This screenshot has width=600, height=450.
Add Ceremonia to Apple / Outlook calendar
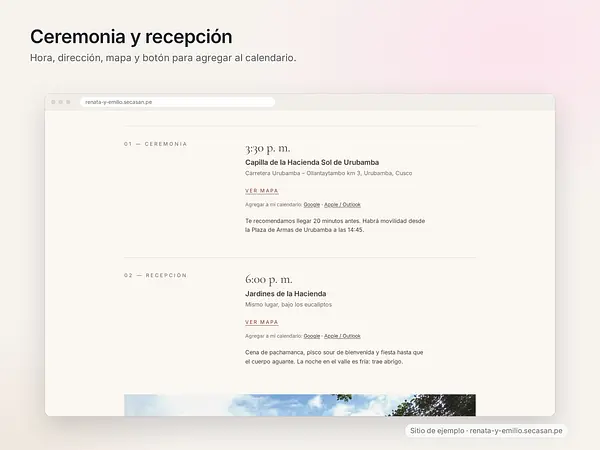342,205
